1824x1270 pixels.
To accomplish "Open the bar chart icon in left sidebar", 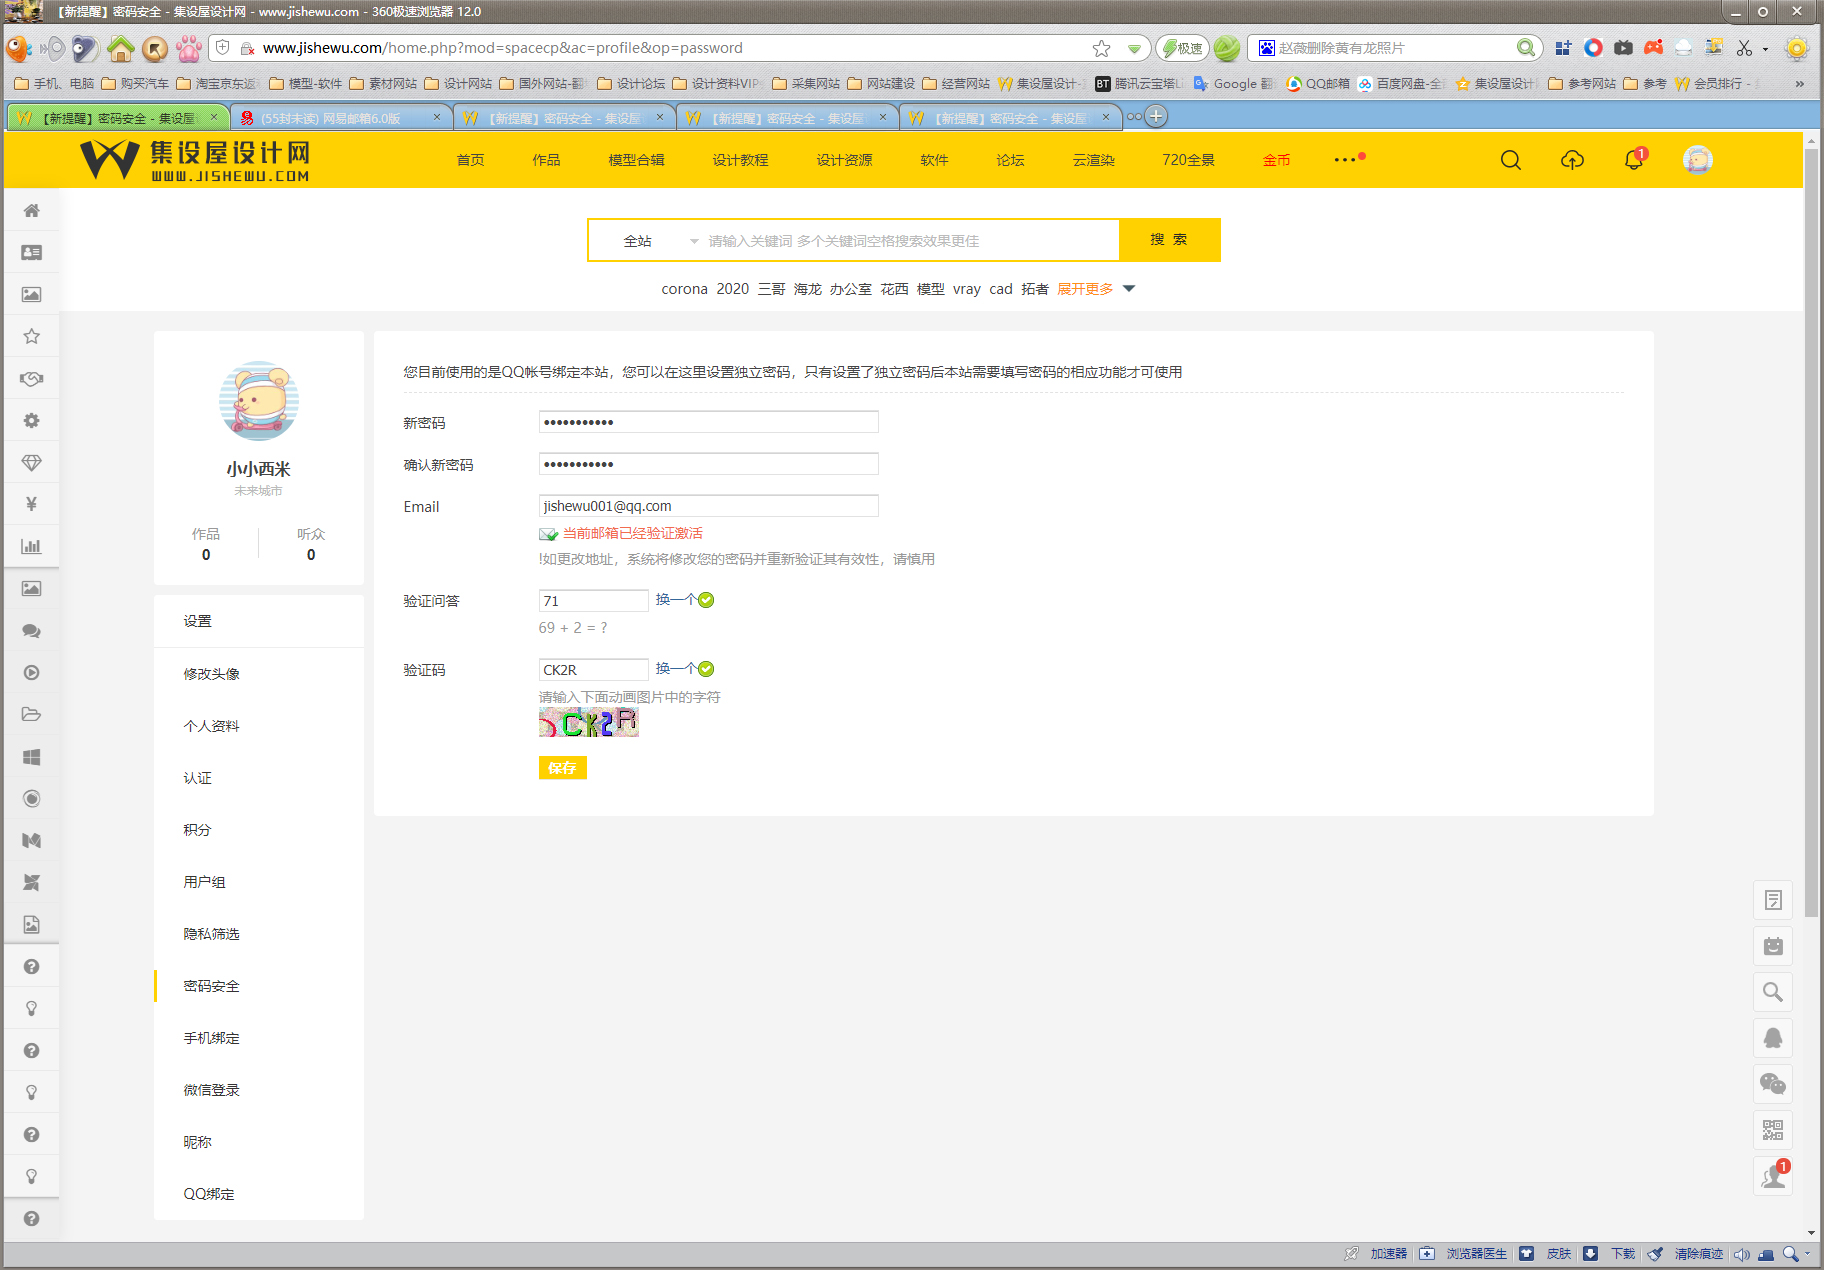I will [x=32, y=546].
